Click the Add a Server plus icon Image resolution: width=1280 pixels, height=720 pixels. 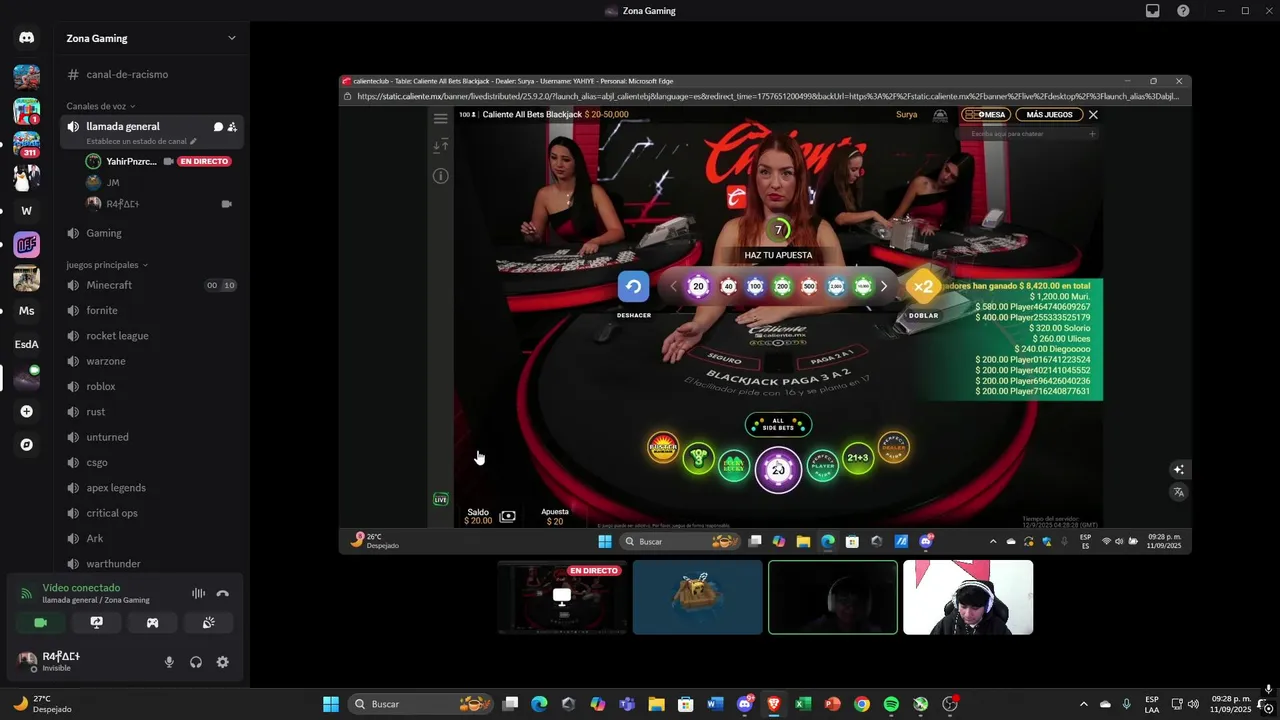[27, 411]
